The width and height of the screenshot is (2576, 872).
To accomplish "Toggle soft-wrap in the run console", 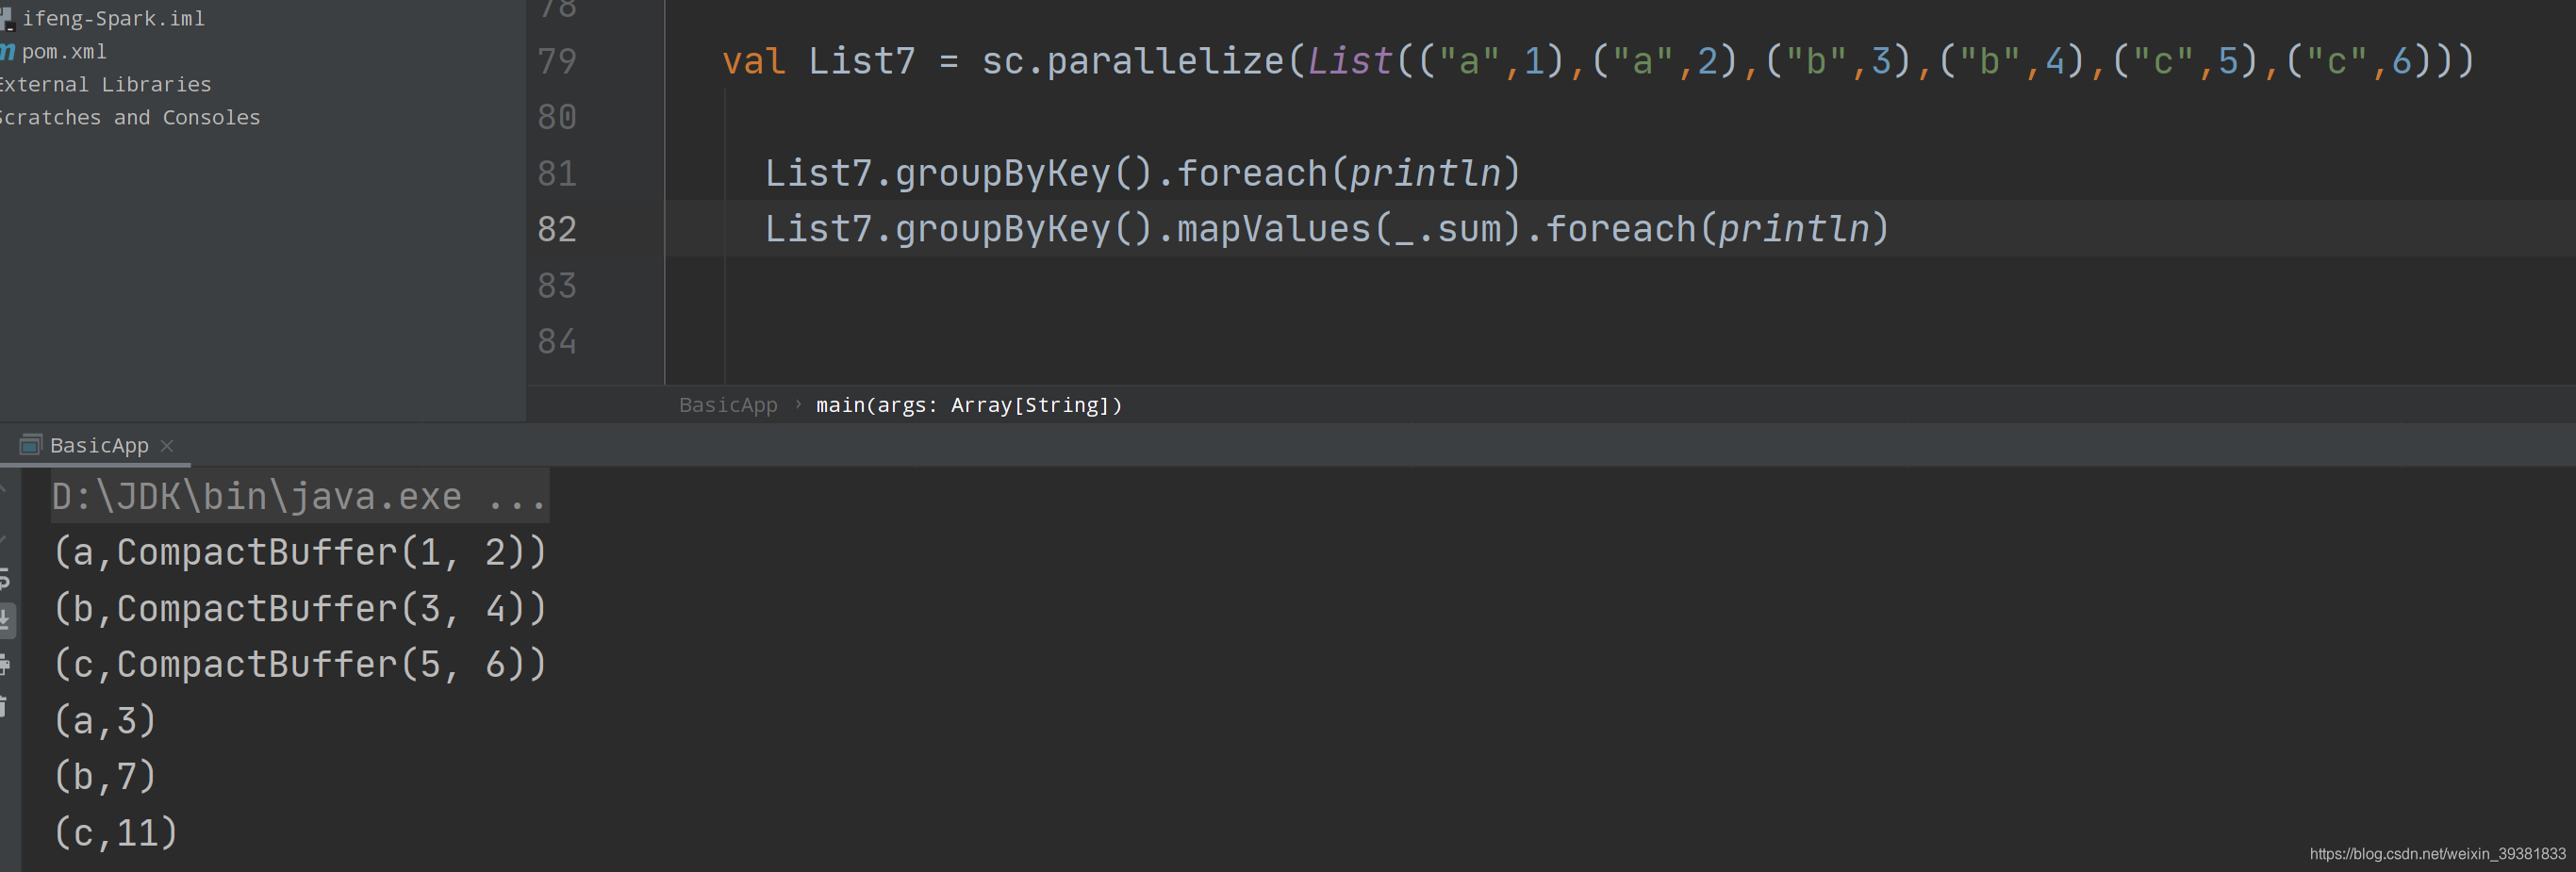I will (4, 578).
